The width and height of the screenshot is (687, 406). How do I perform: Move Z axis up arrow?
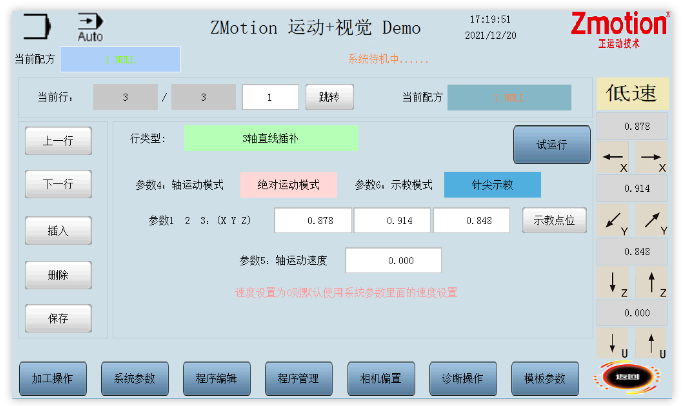[x=652, y=282]
